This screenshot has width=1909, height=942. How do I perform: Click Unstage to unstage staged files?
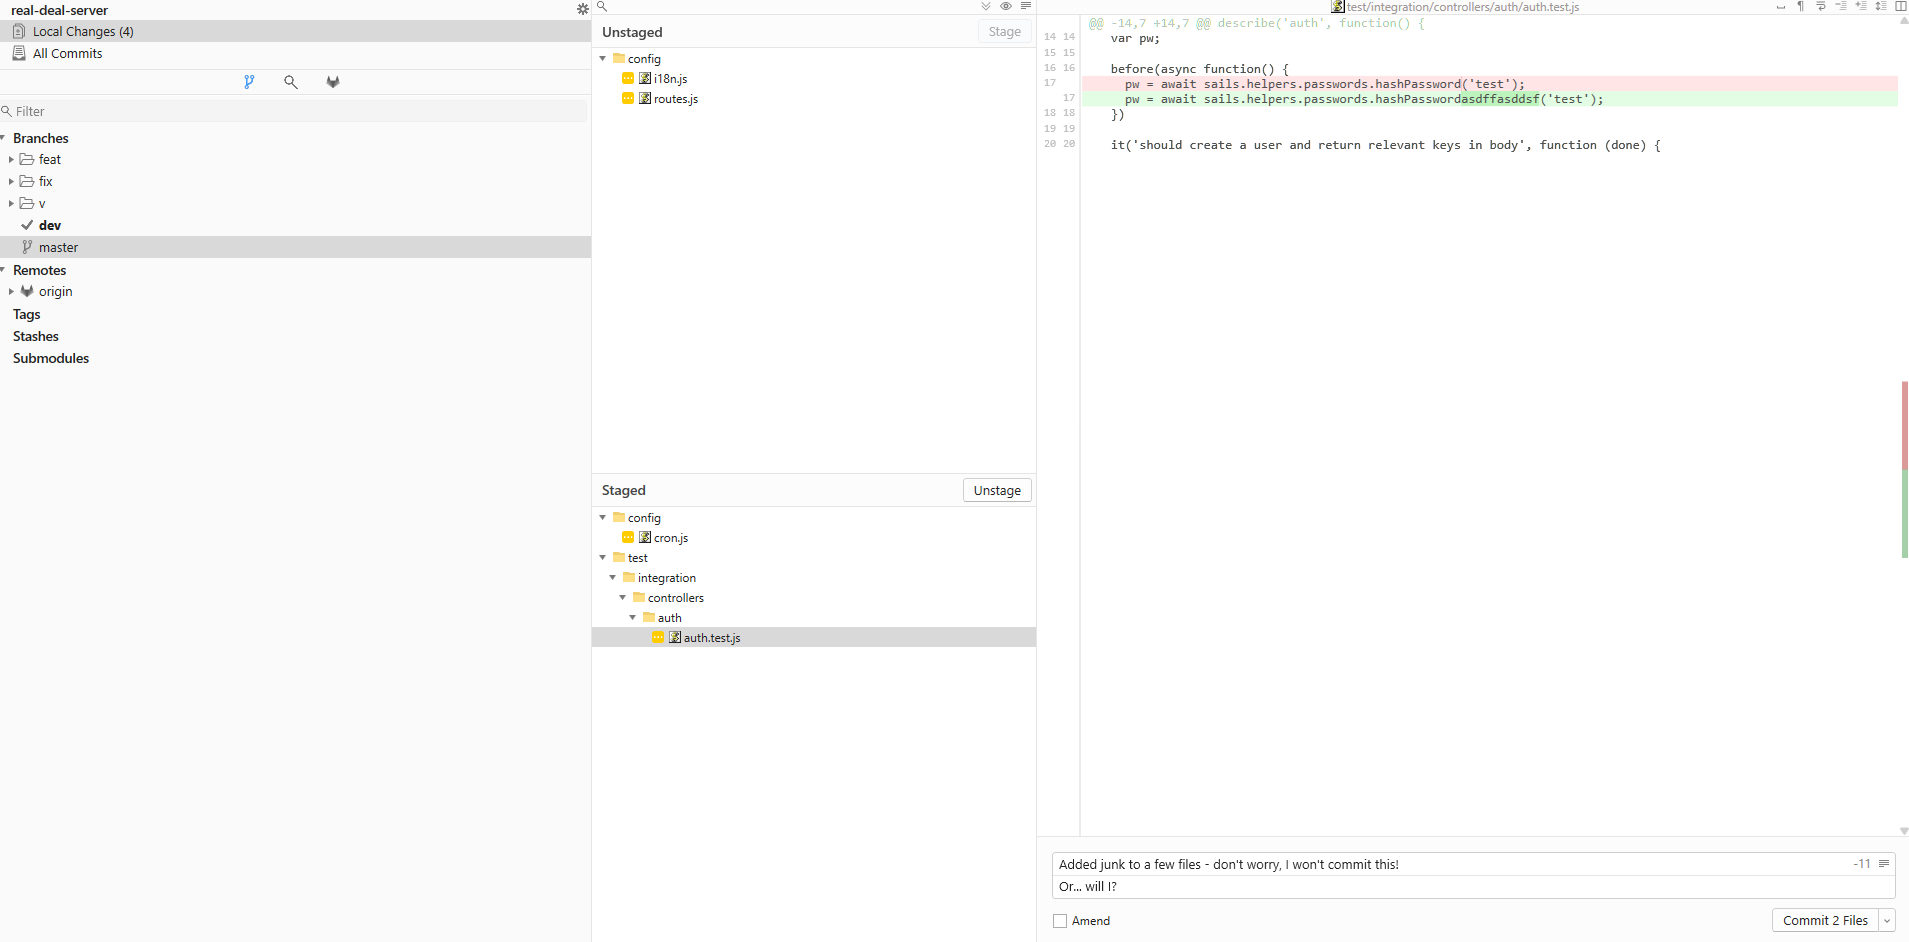[996, 490]
